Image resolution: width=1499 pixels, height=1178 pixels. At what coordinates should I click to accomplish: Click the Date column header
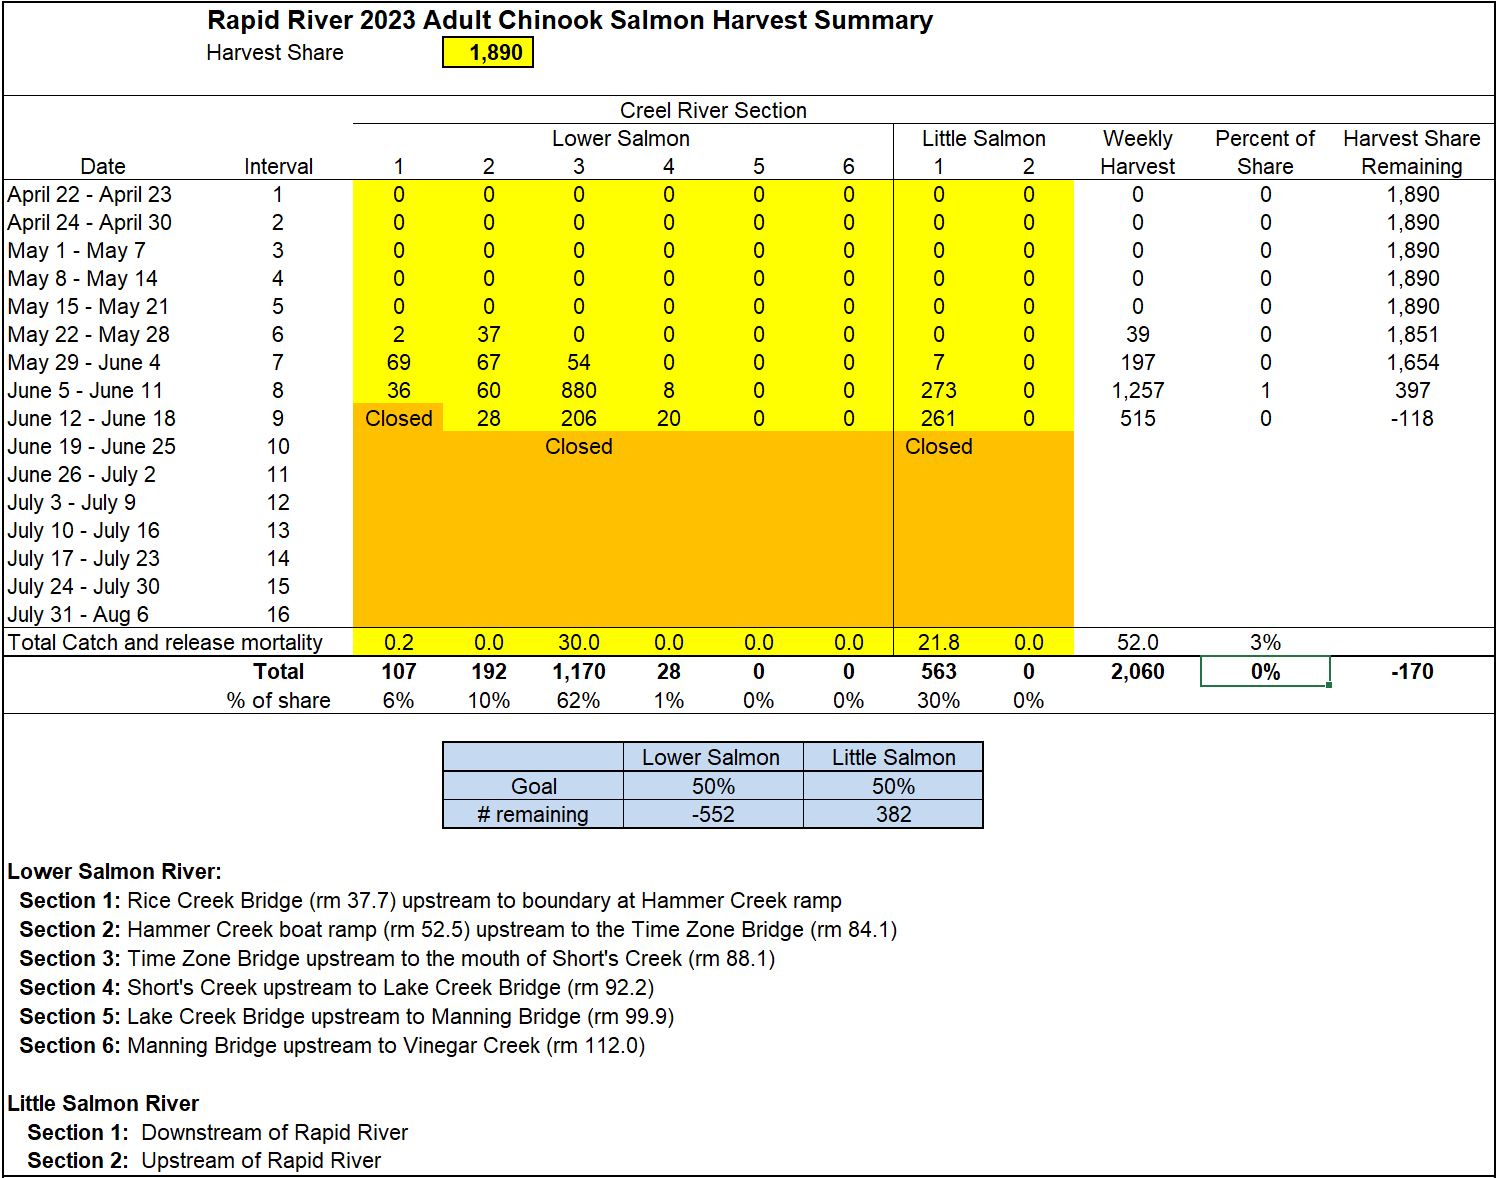(x=103, y=166)
